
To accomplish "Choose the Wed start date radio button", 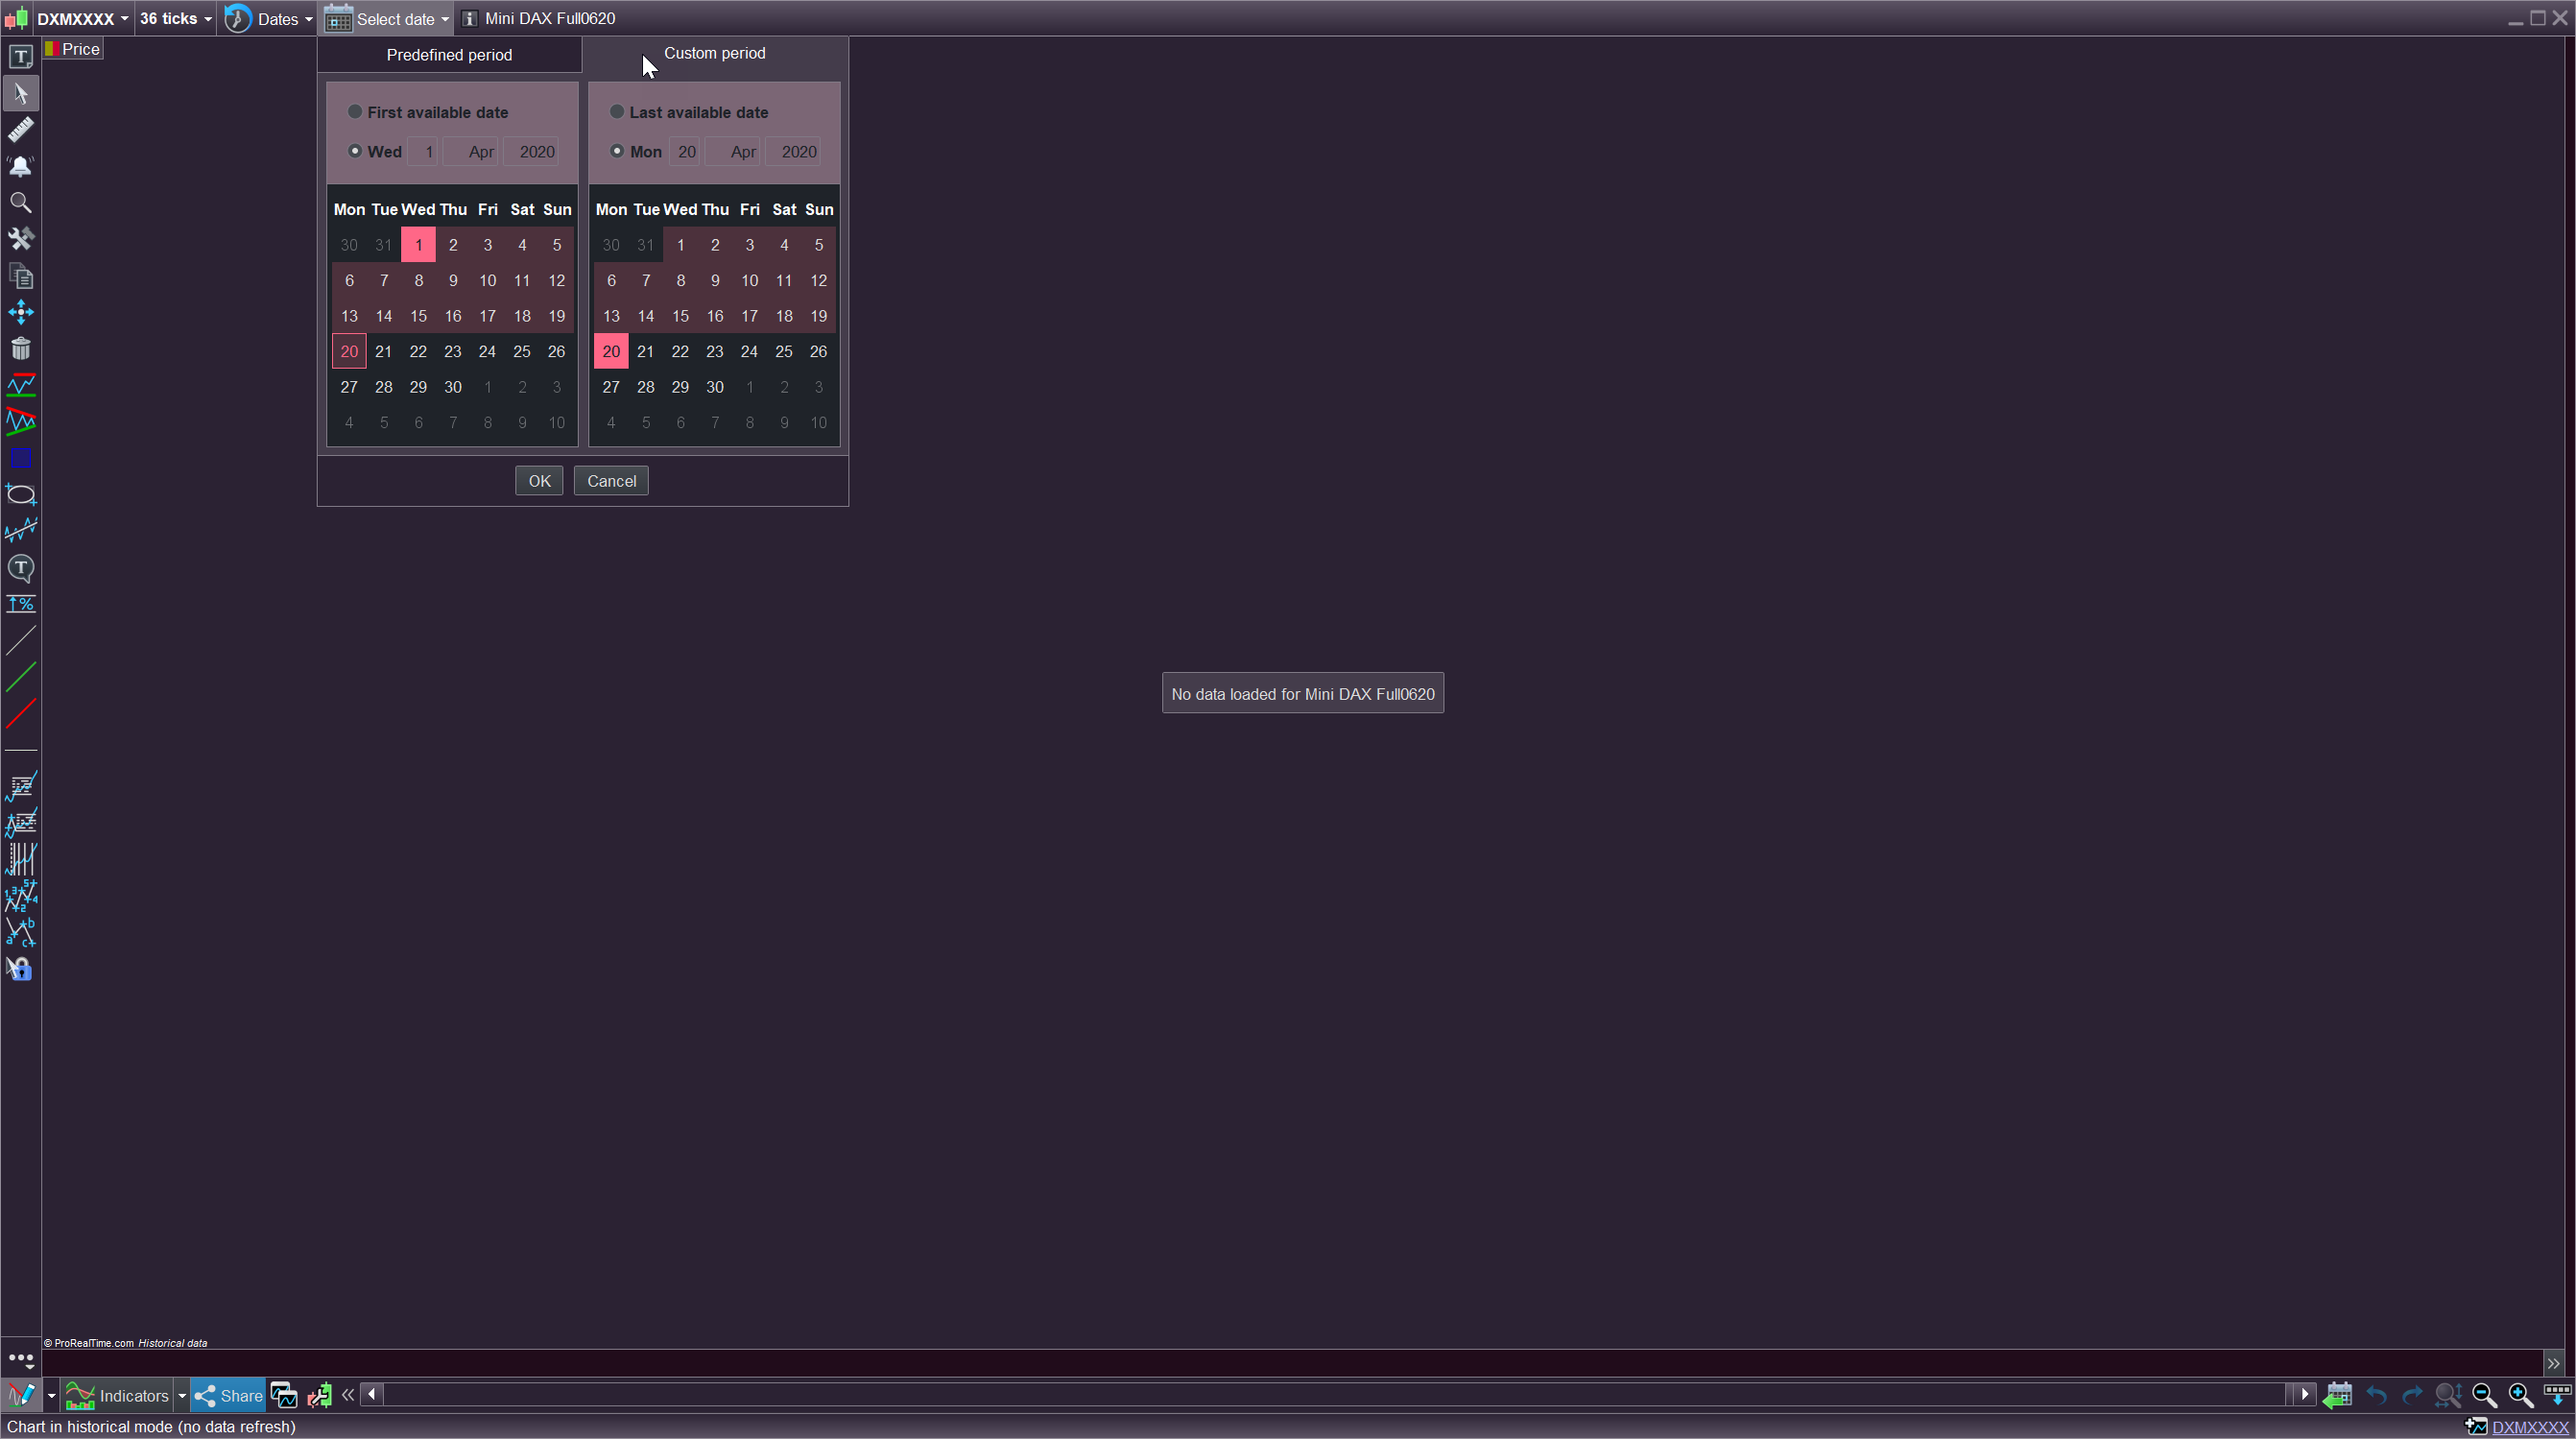I will click(355, 152).
